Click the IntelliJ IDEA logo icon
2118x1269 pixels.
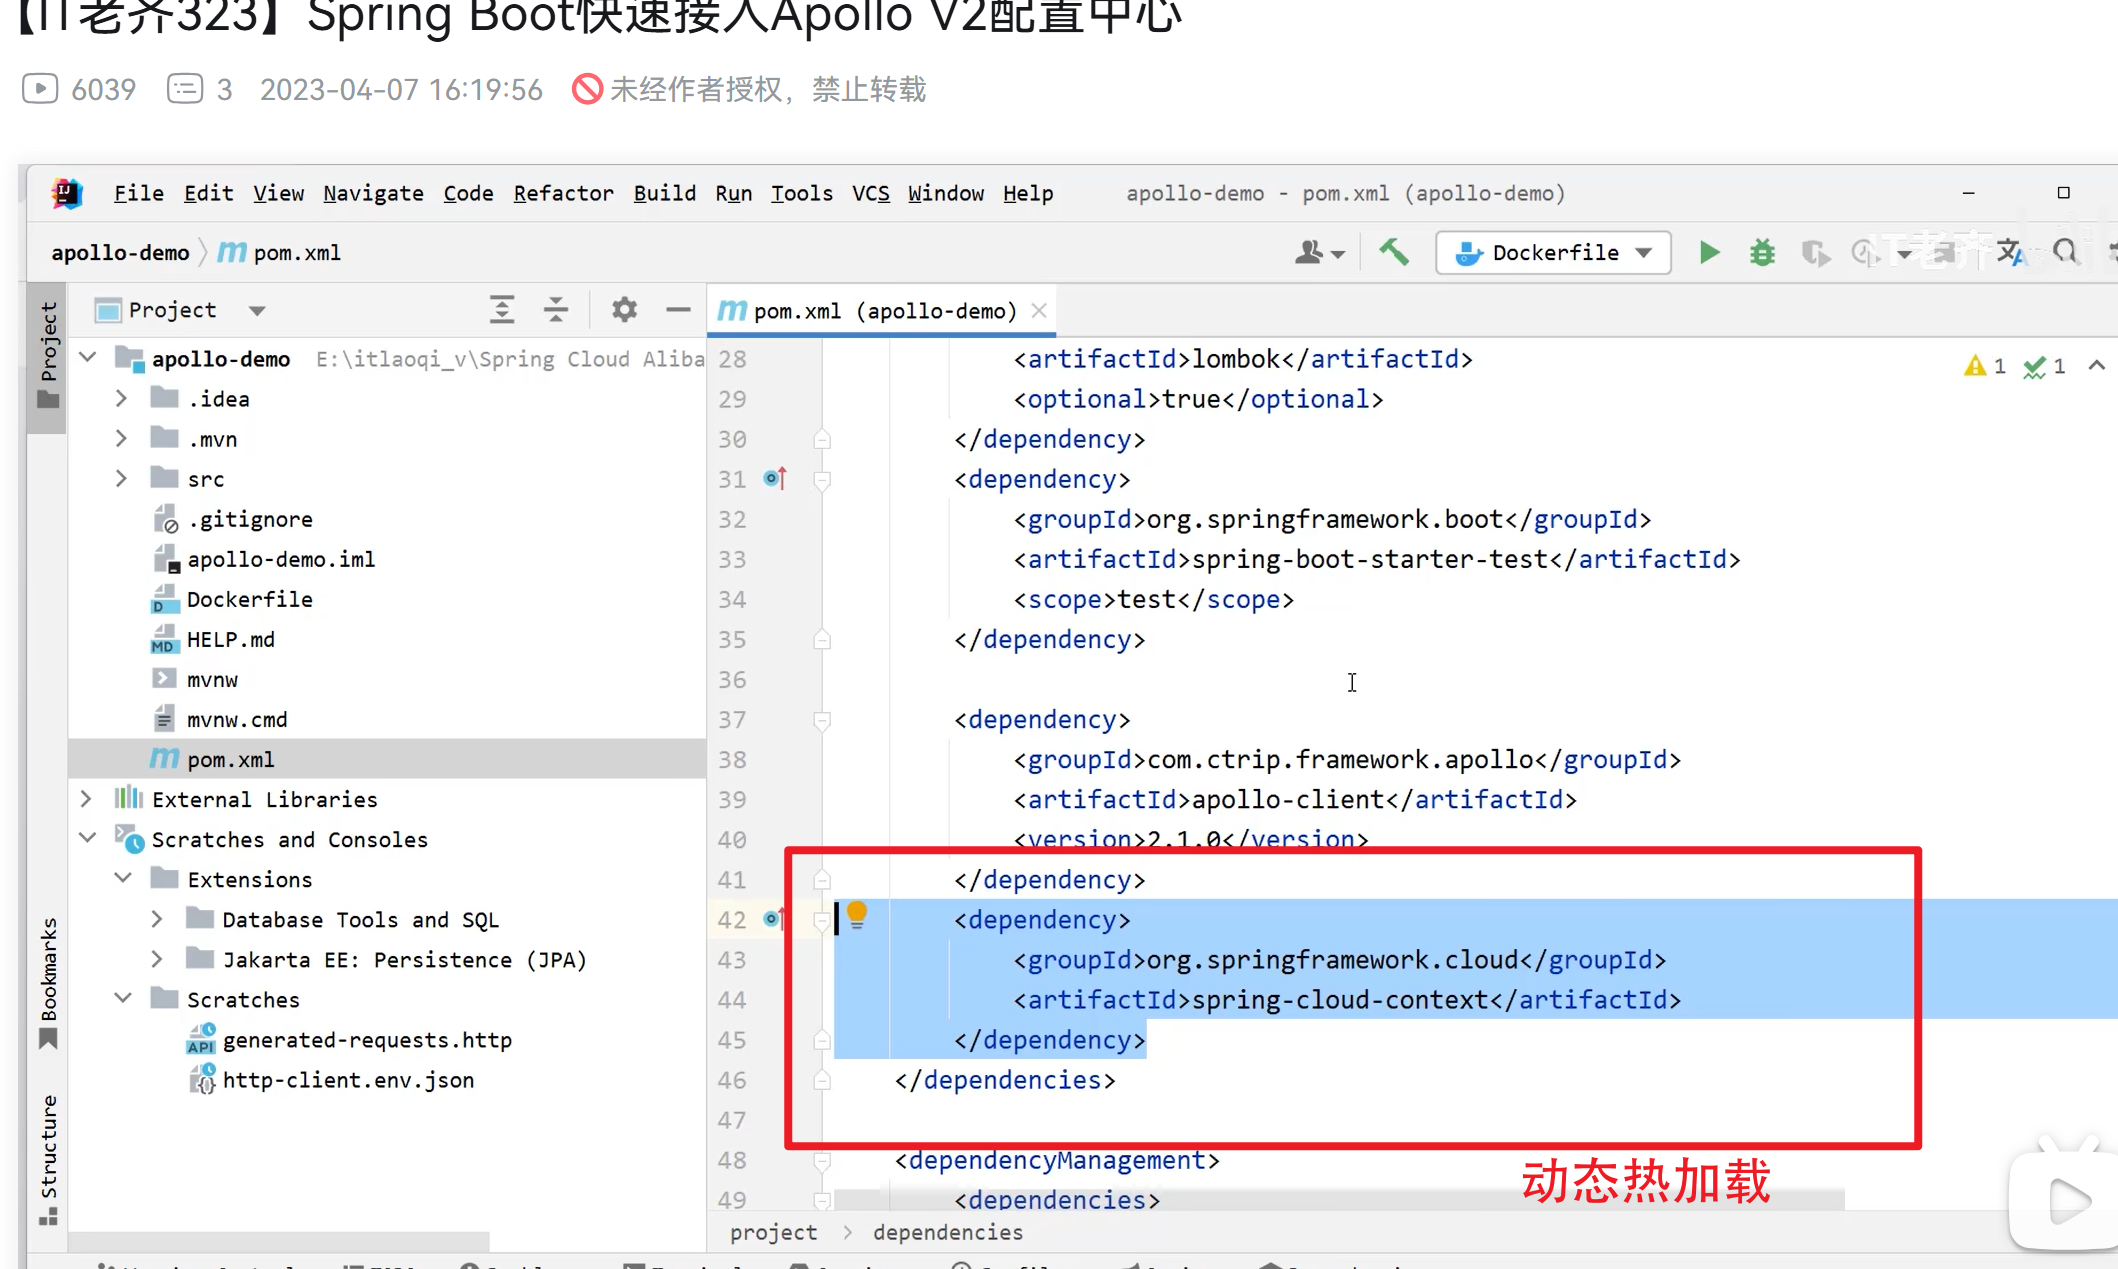click(67, 193)
